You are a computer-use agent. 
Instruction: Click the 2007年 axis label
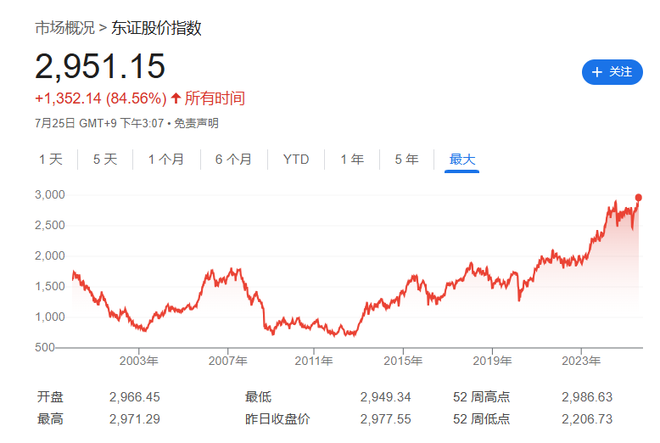[228, 361]
